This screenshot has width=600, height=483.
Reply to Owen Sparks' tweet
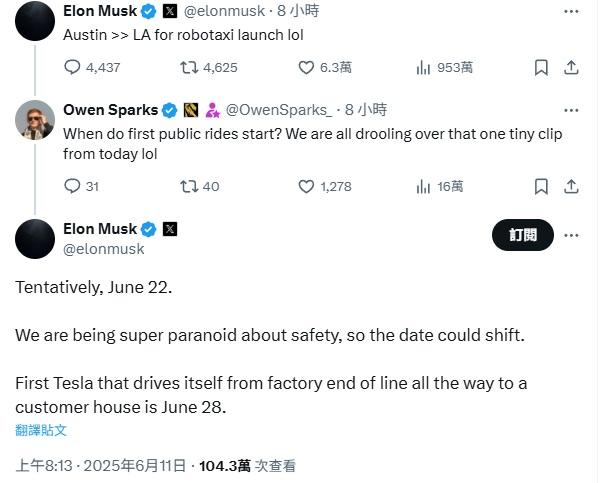(x=72, y=186)
